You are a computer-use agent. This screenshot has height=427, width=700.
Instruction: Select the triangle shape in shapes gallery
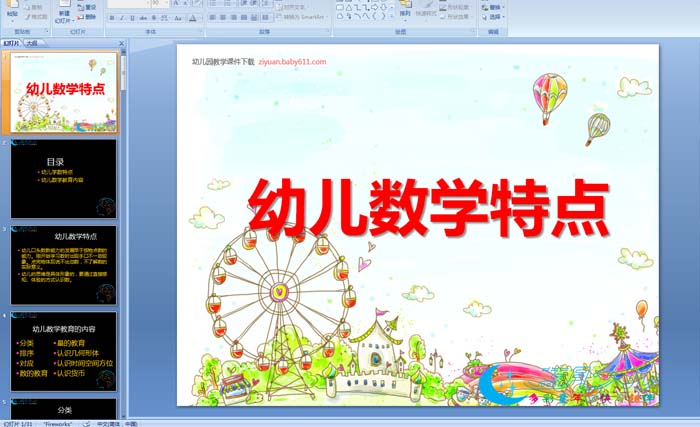point(349,8)
